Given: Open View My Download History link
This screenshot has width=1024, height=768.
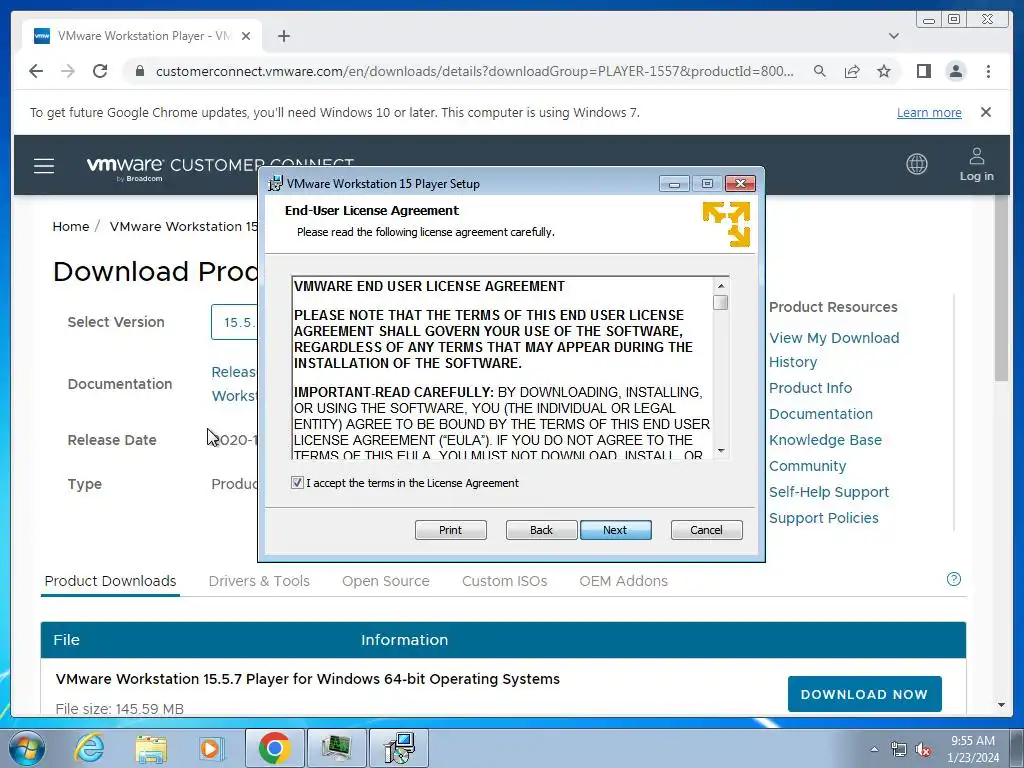Looking at the screenshot, I should pyautogui.click(x=834, y=350).
